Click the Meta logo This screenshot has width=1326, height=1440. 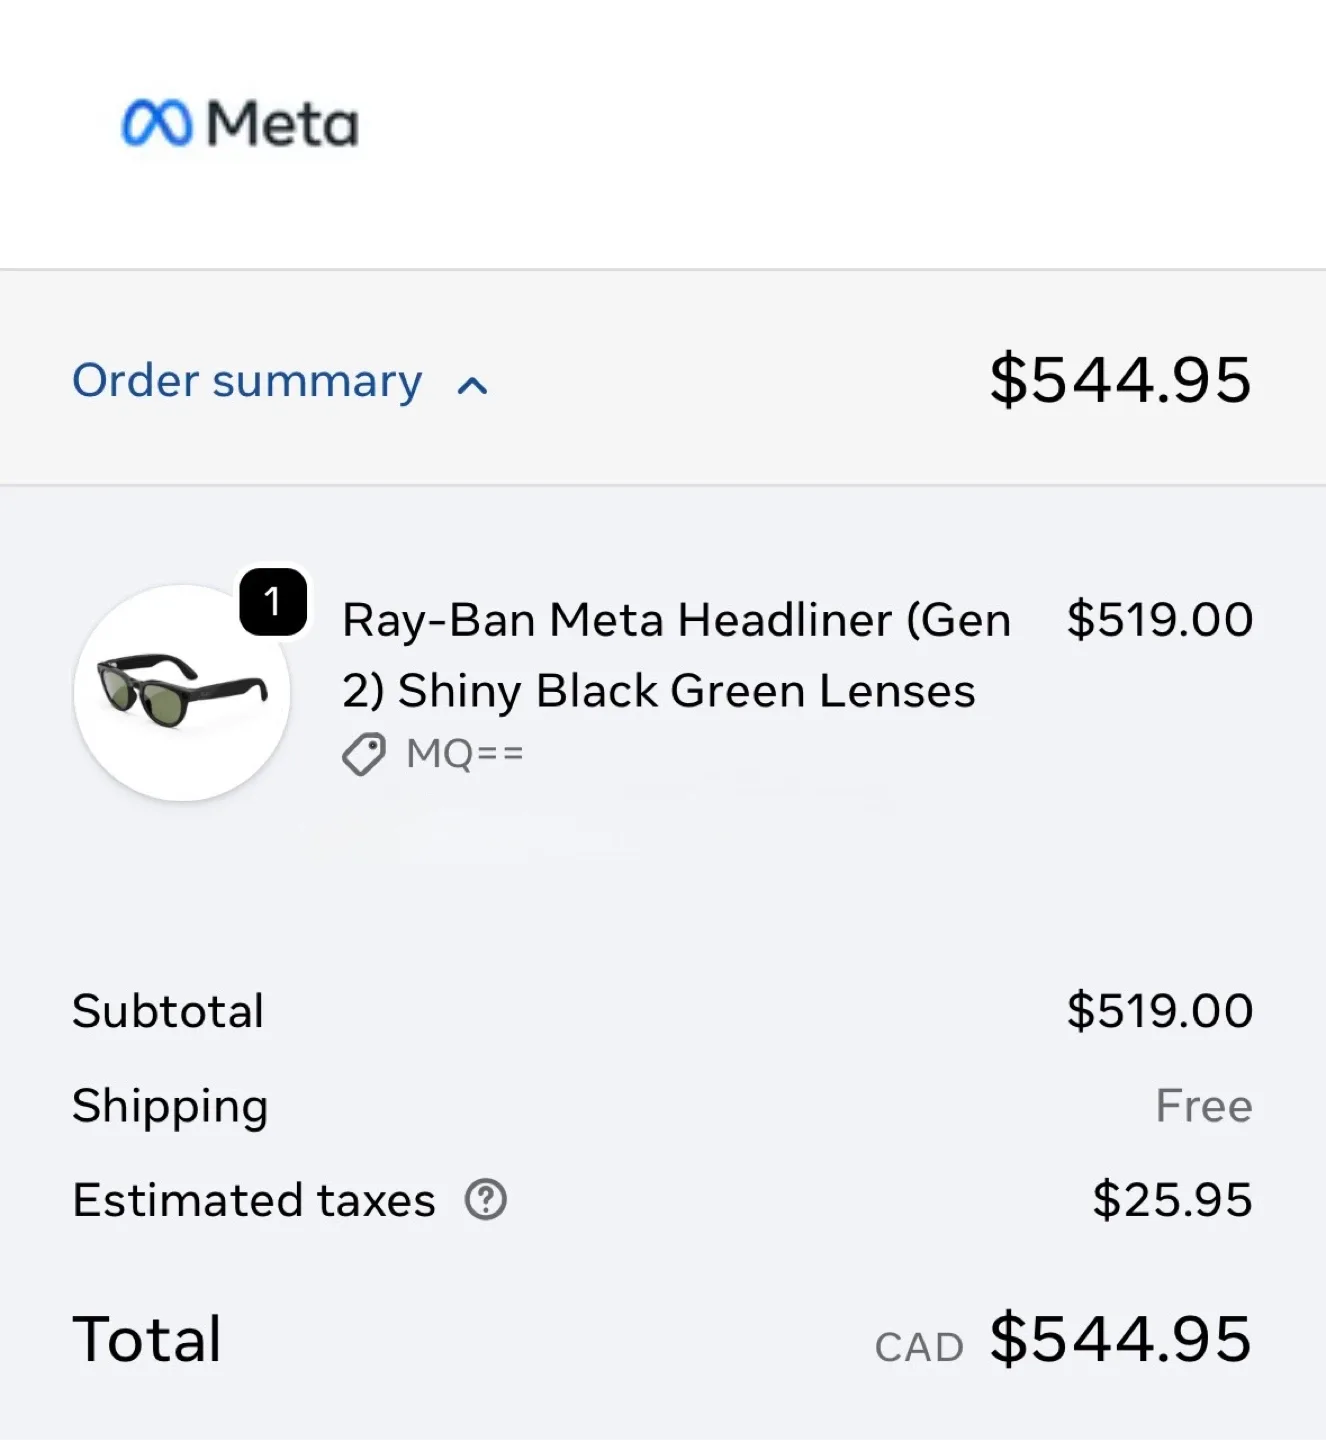(238, 122)
